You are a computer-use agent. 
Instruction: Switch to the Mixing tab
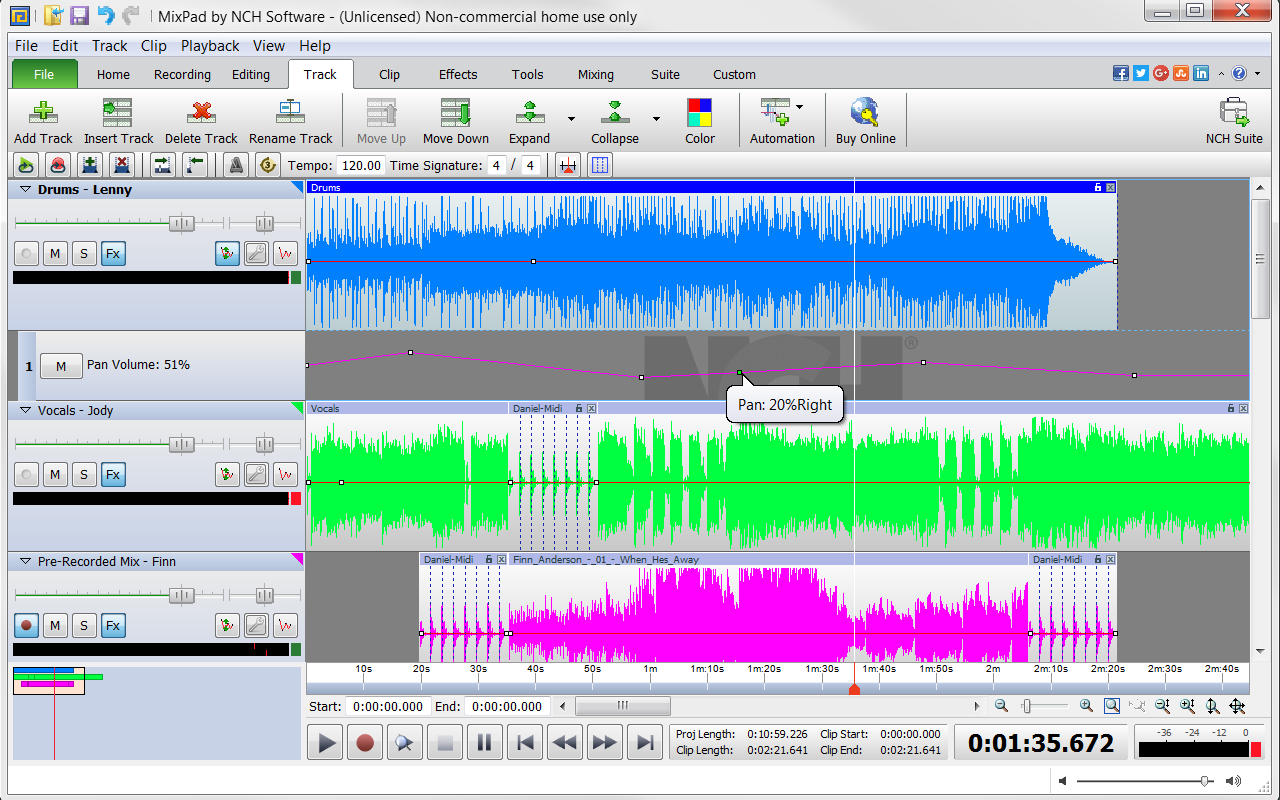tap(595, 74)
